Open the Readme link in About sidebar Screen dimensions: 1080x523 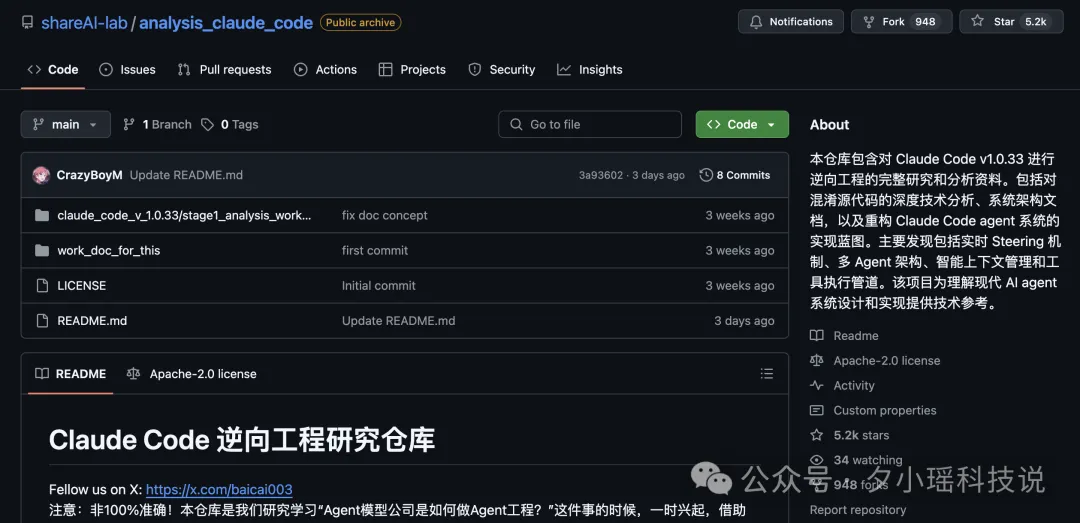point(844,336)
